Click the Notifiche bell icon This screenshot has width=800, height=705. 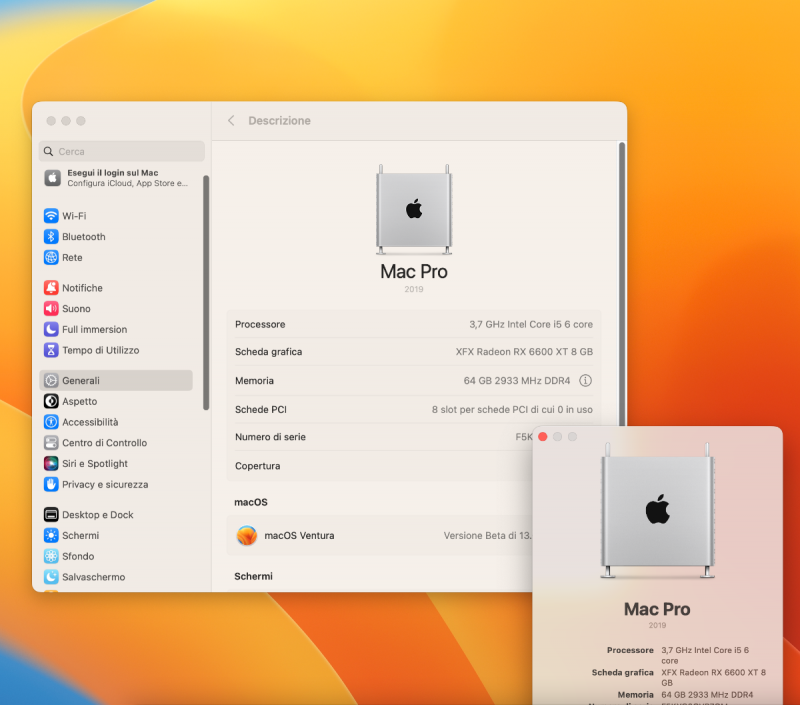point(51,288)
